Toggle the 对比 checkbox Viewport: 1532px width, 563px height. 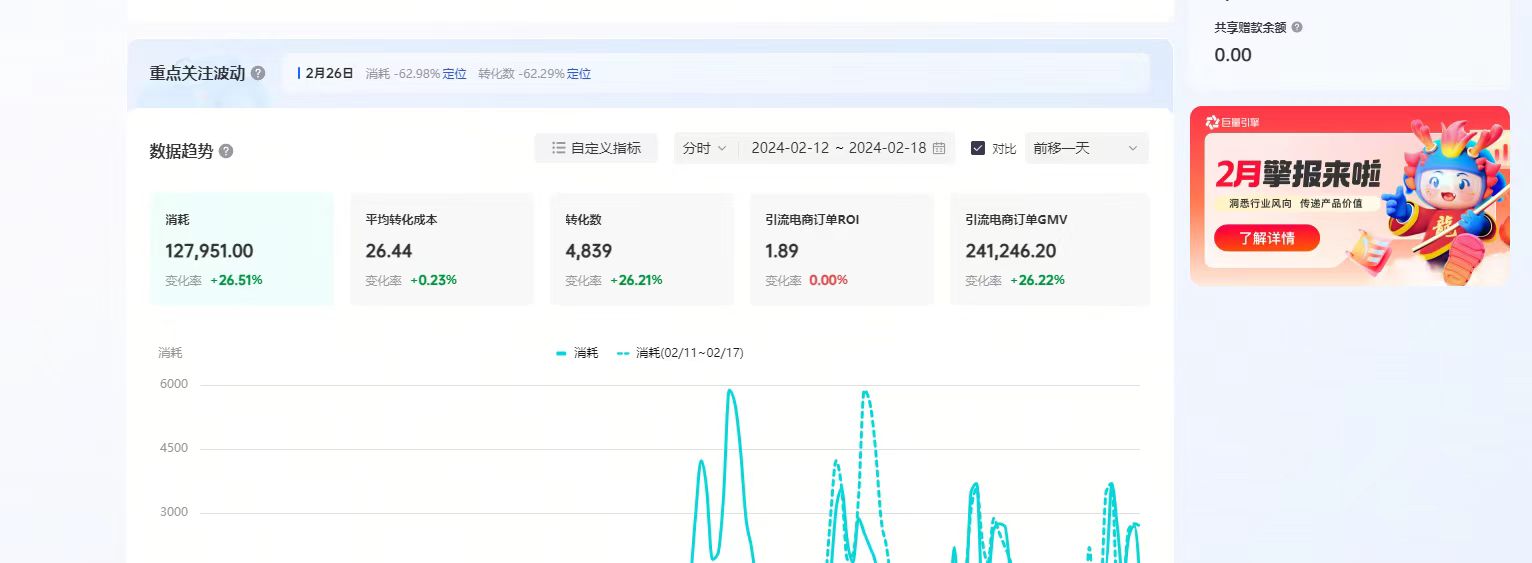(x=978, y=148)
